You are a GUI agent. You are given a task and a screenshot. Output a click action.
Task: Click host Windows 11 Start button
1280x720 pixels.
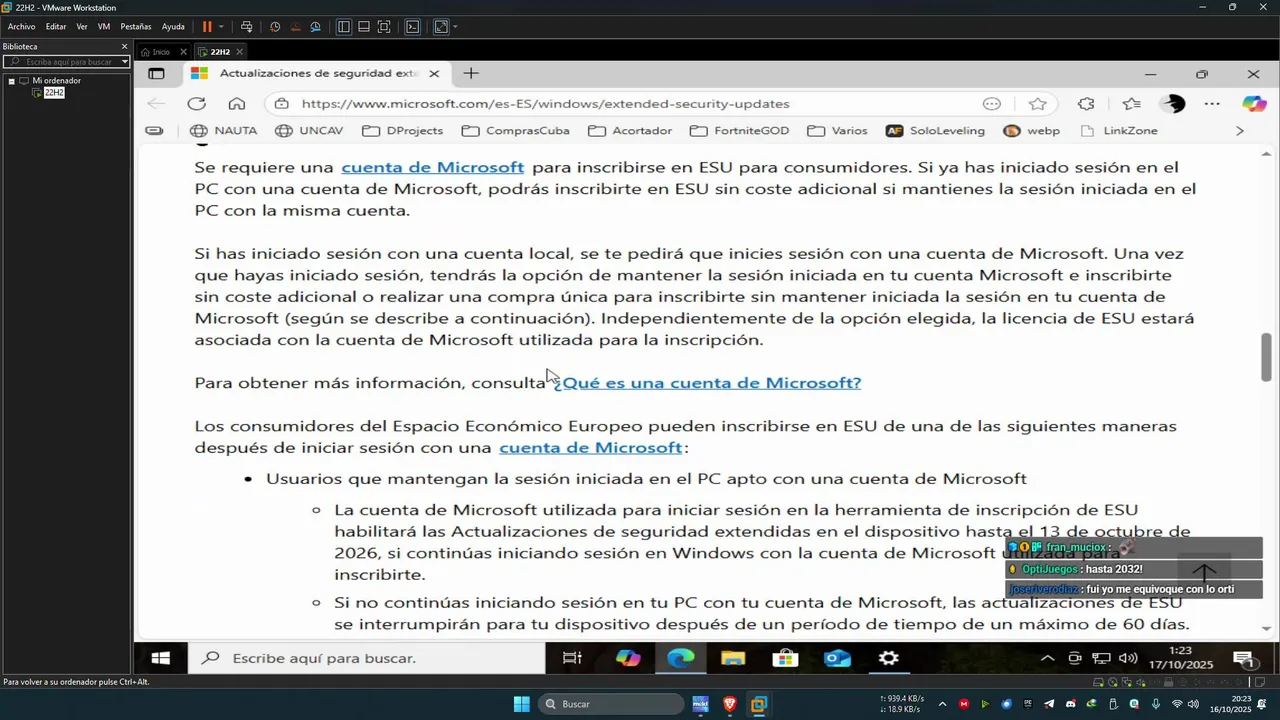click(521, 704)
